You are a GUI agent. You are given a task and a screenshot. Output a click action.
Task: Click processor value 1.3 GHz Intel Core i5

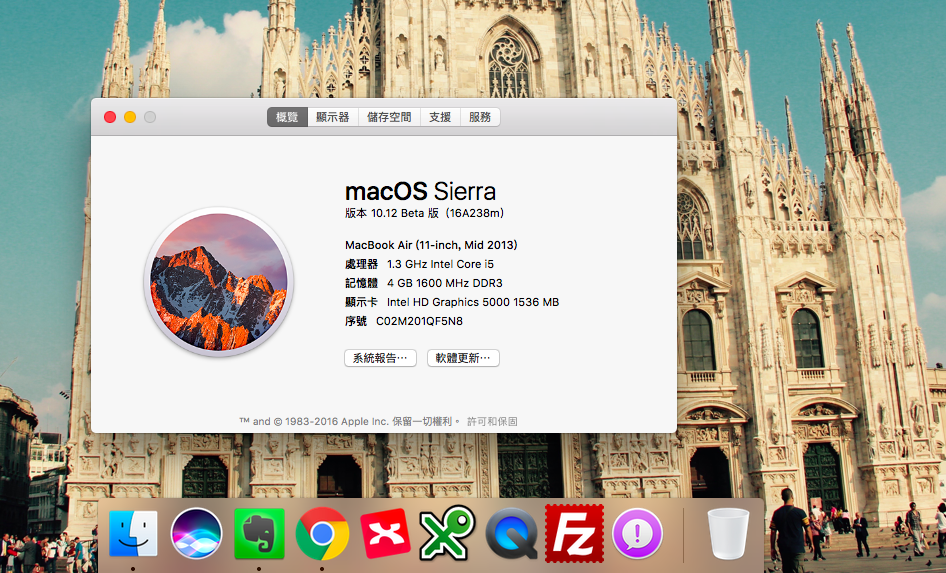440,264
